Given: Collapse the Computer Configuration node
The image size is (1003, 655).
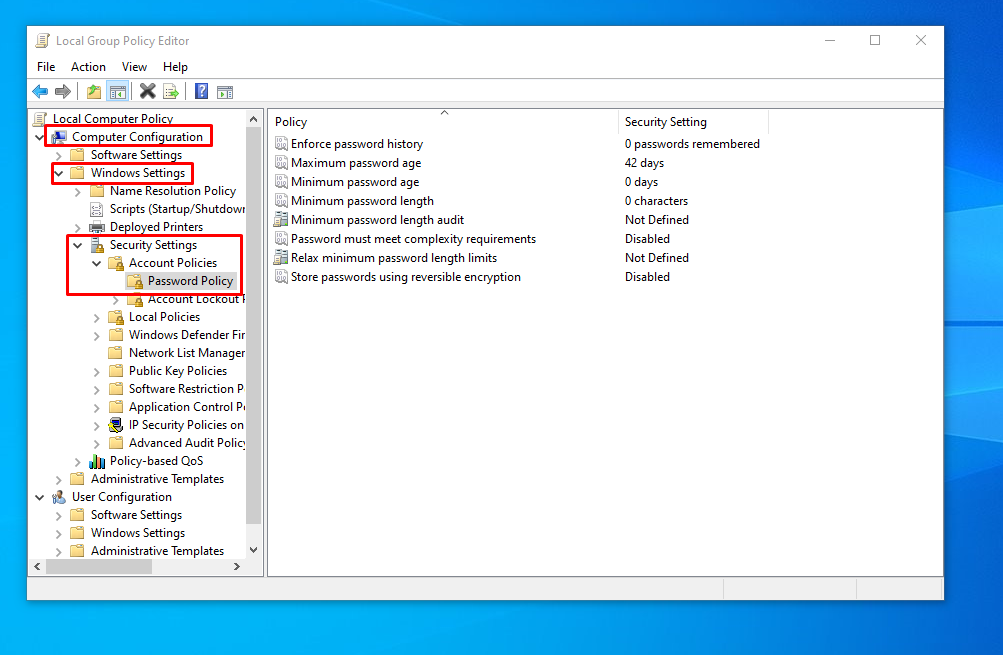Looking at the screenshot, I should point(40,137).
